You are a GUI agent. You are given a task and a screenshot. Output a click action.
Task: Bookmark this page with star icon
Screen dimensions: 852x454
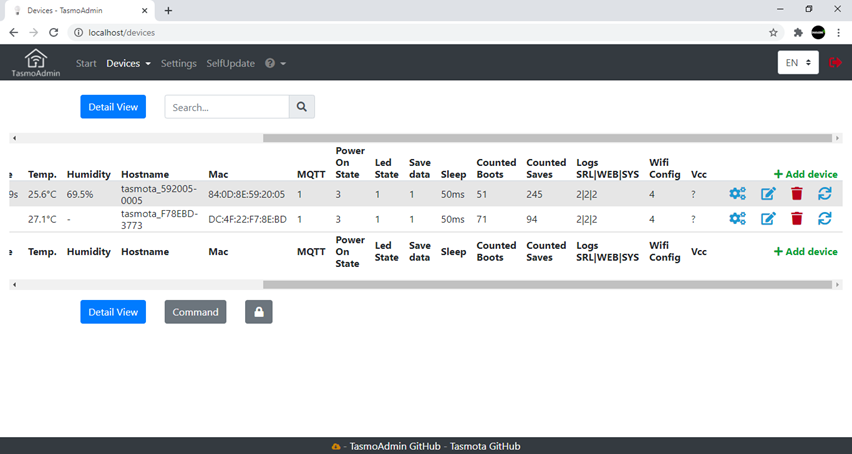click(x=773, y=33)
